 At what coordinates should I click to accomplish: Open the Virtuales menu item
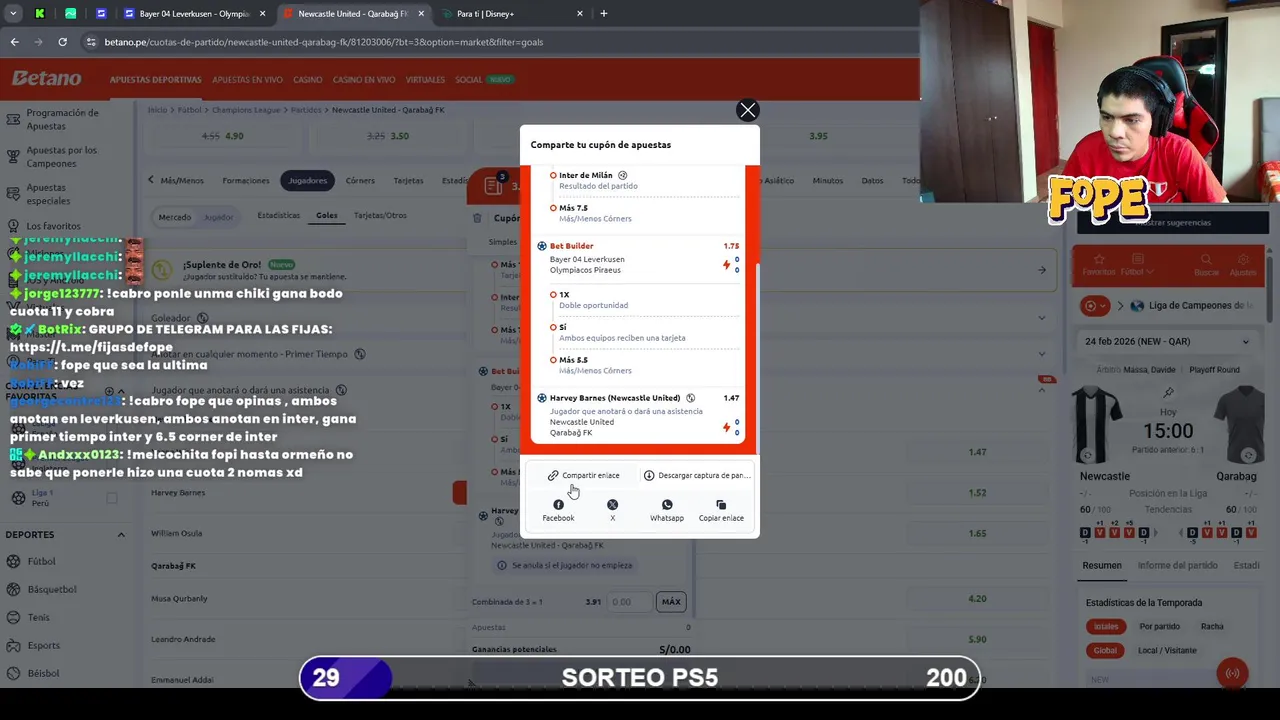coord(425,80)
